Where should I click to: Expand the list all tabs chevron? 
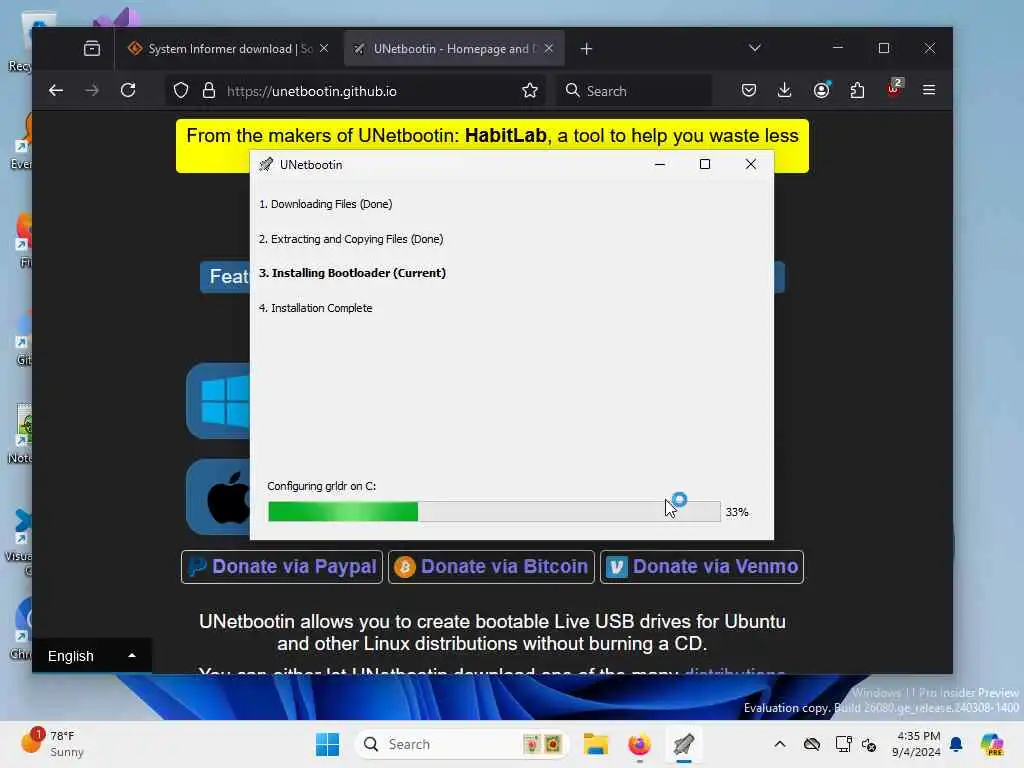coord(755,48)
